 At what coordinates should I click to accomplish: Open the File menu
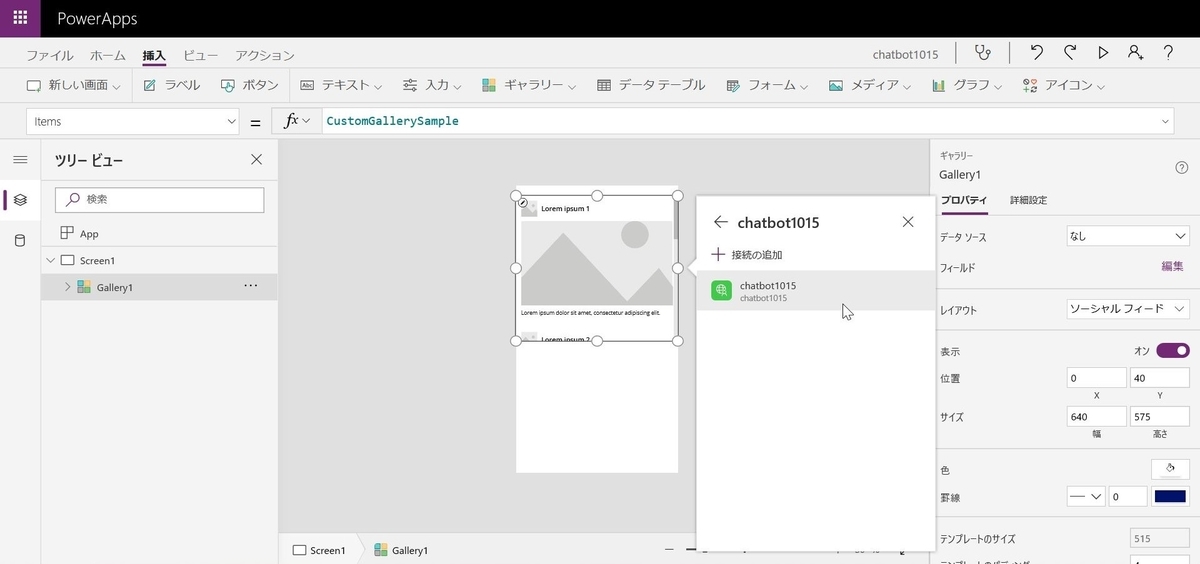click(x=49, y=55)
